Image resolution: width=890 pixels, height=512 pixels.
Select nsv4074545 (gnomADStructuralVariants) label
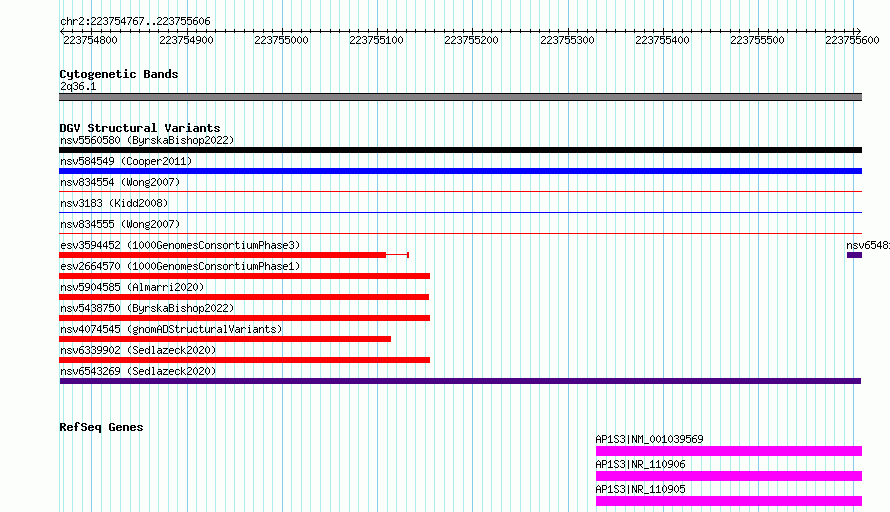(171, 329)
